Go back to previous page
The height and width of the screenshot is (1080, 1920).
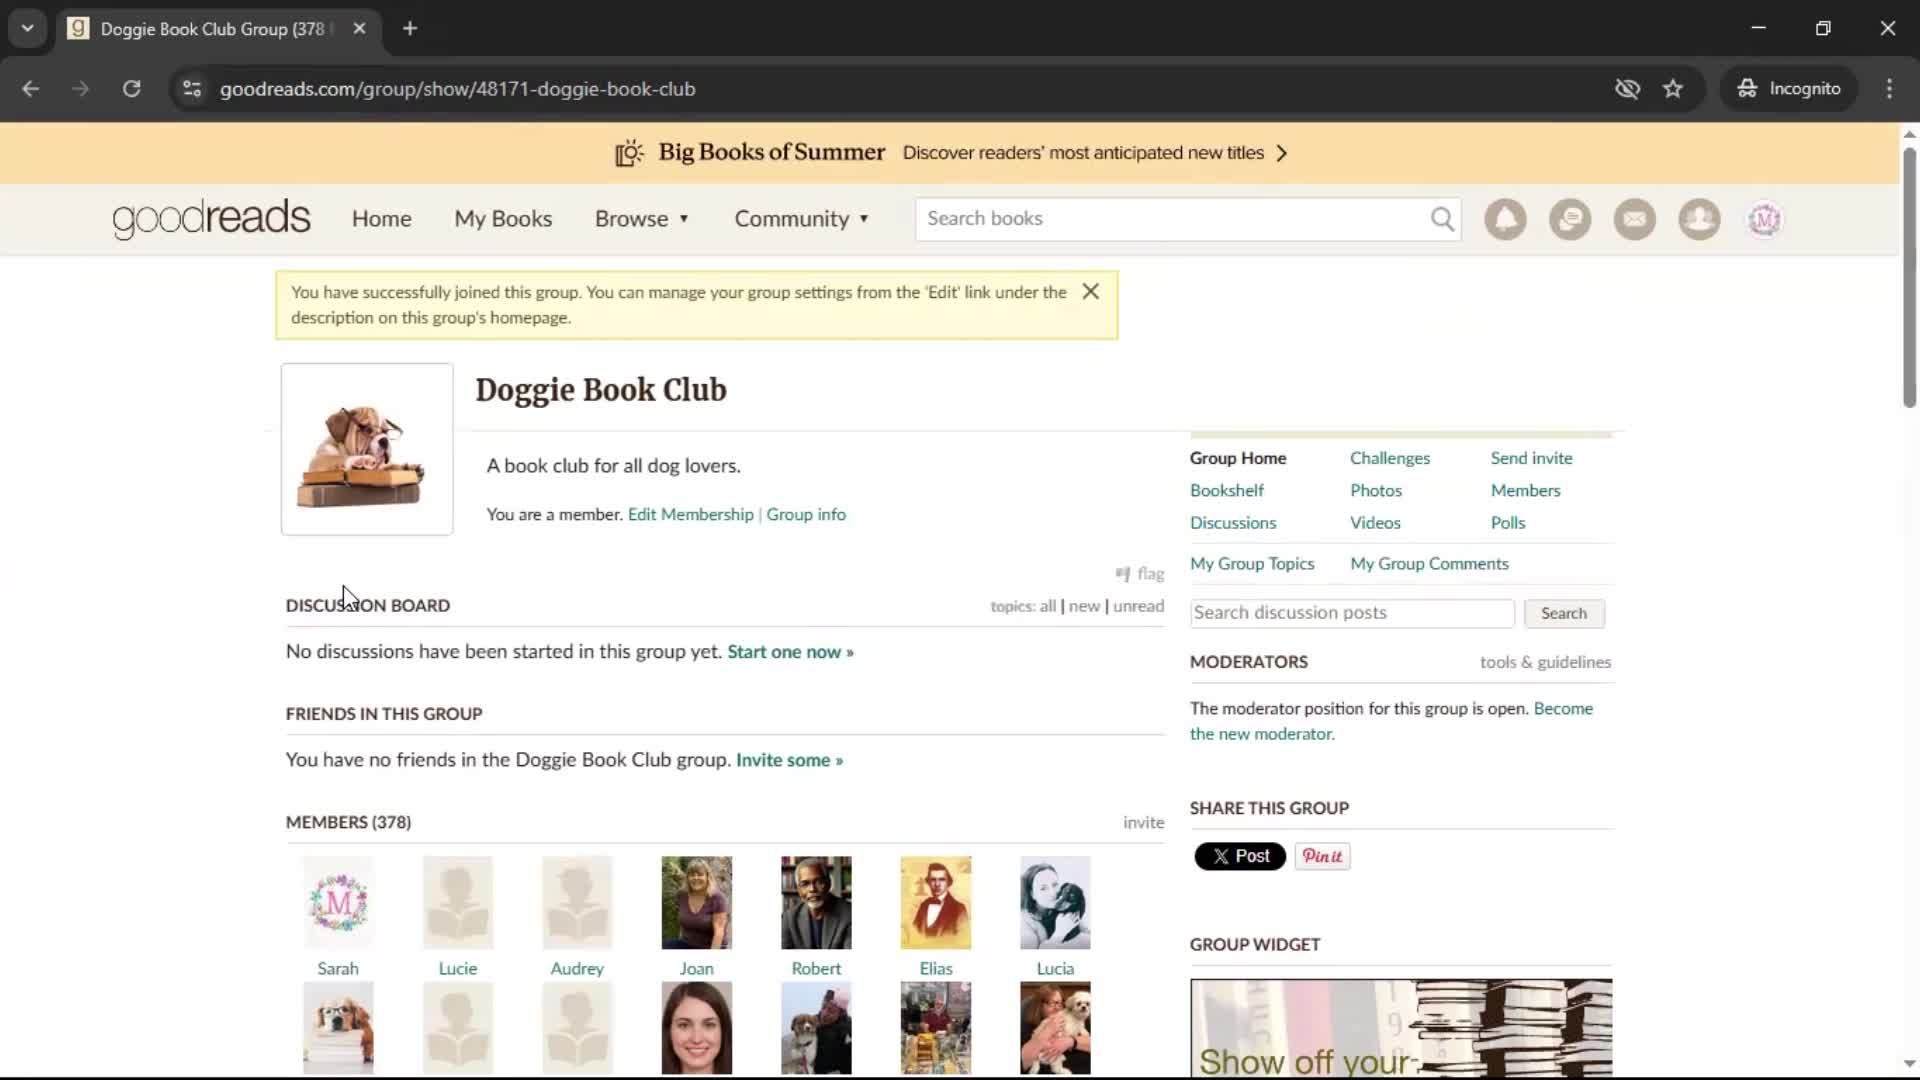[31, 89]
